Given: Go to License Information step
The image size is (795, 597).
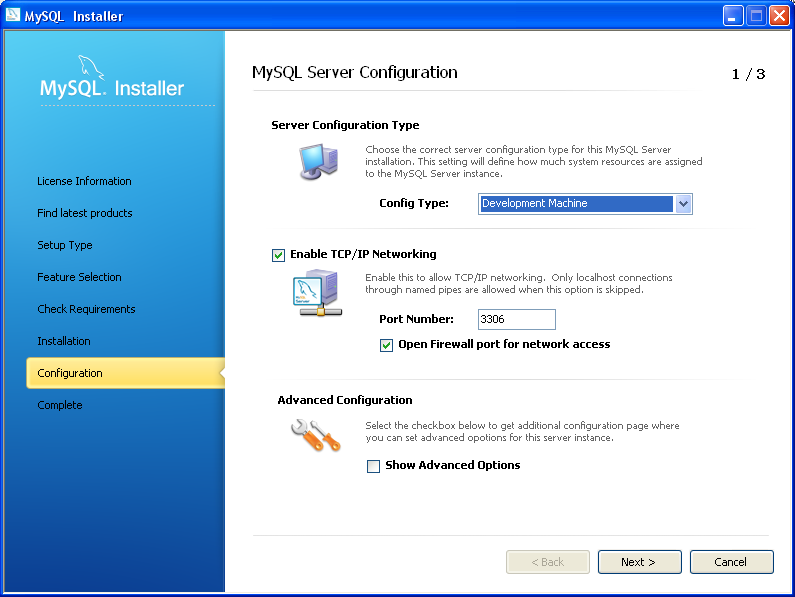Looking at the screenshot, I should coord(84,181).
